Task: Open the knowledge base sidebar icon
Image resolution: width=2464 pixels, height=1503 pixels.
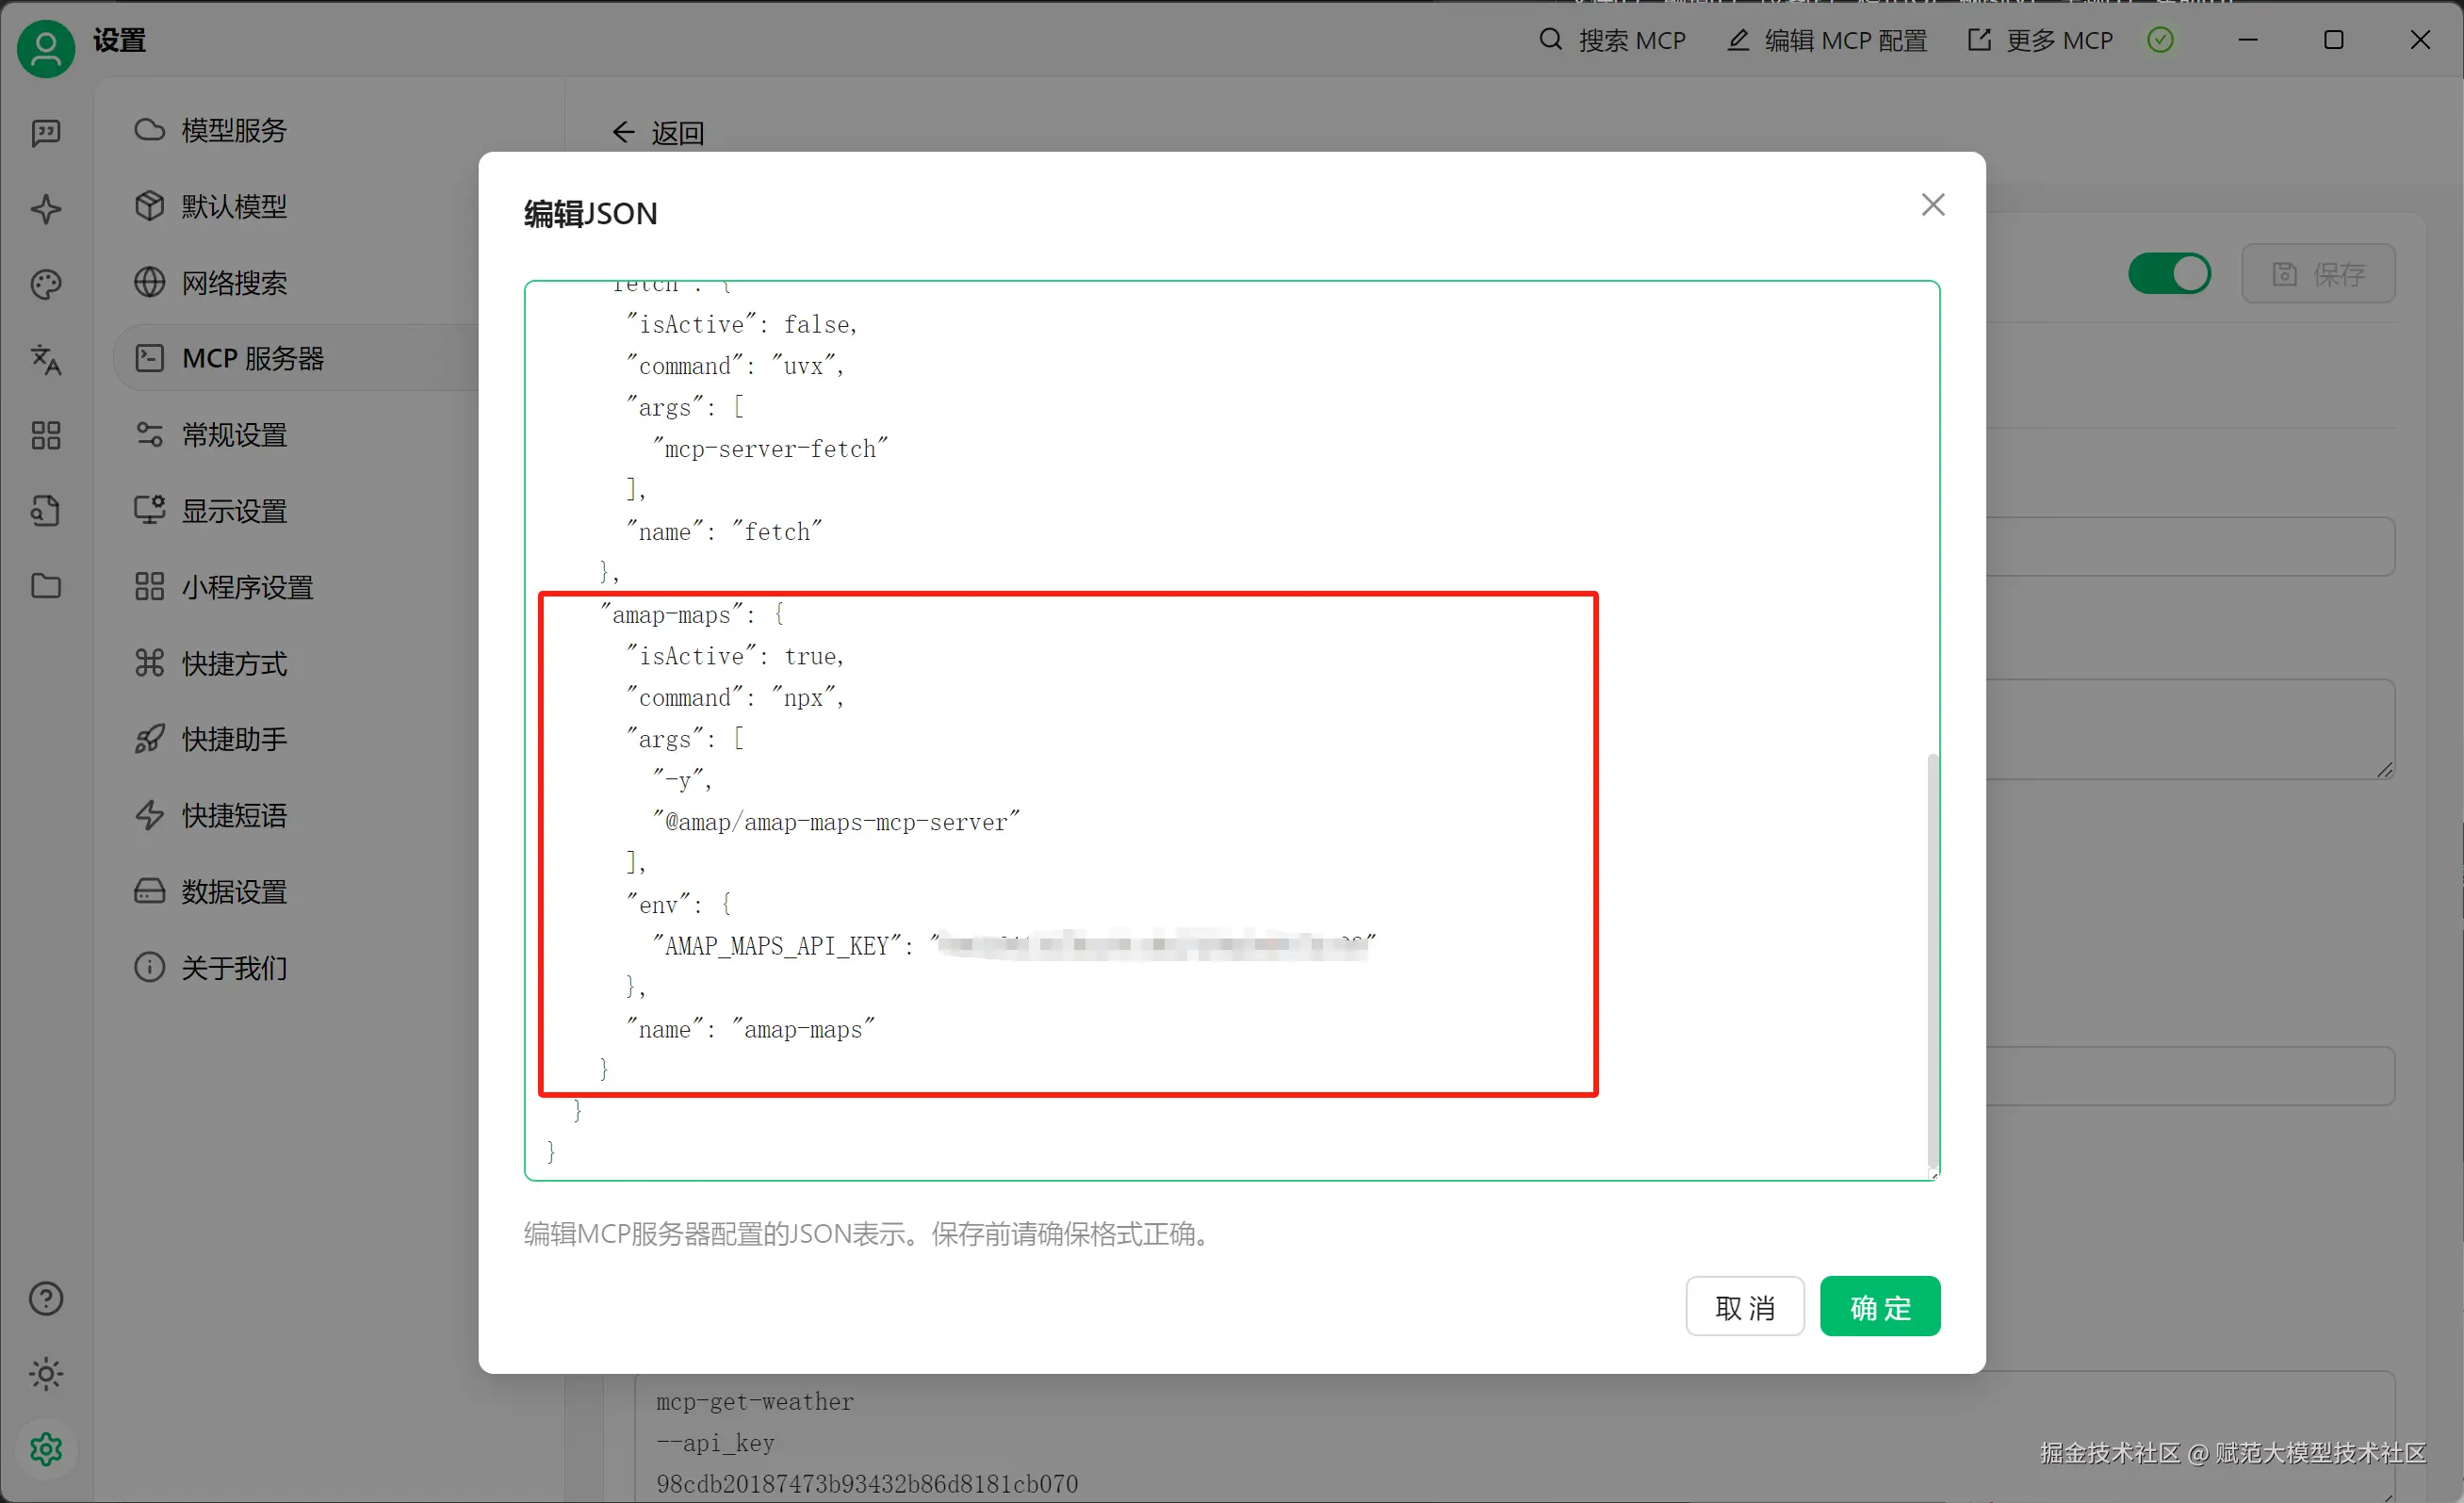Action: 46,511
